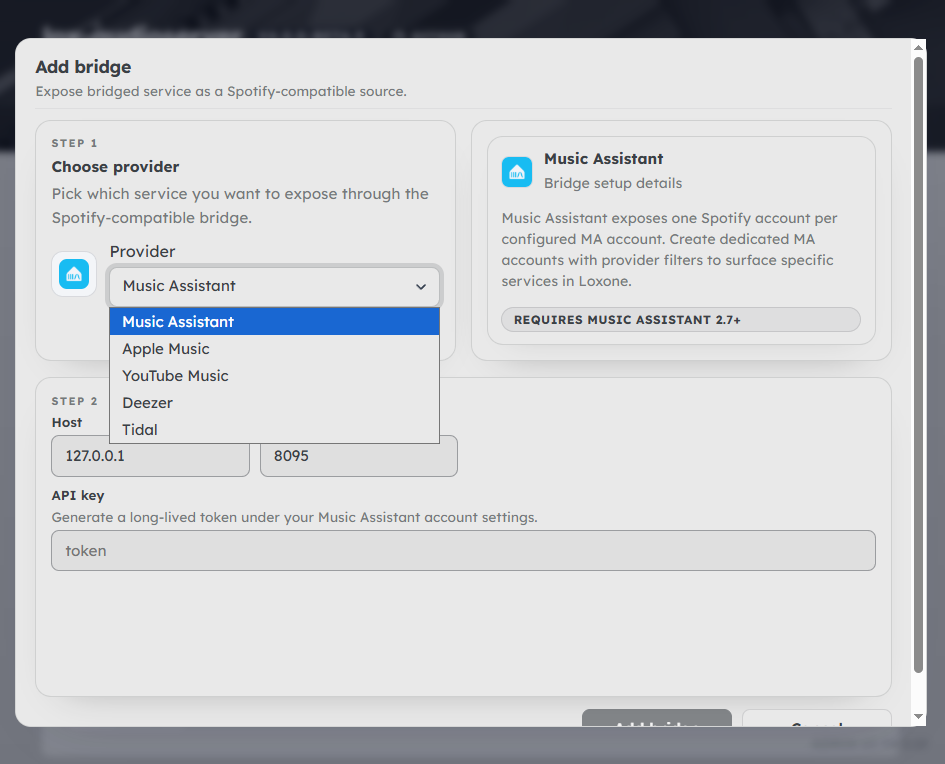Click the scrollbar down arrow
945x764 pixels.
(x=919, y=716)
